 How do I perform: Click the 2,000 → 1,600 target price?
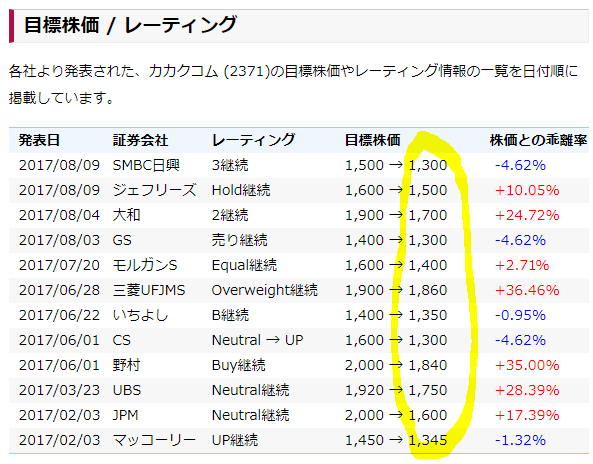click(x=396, y=415)
